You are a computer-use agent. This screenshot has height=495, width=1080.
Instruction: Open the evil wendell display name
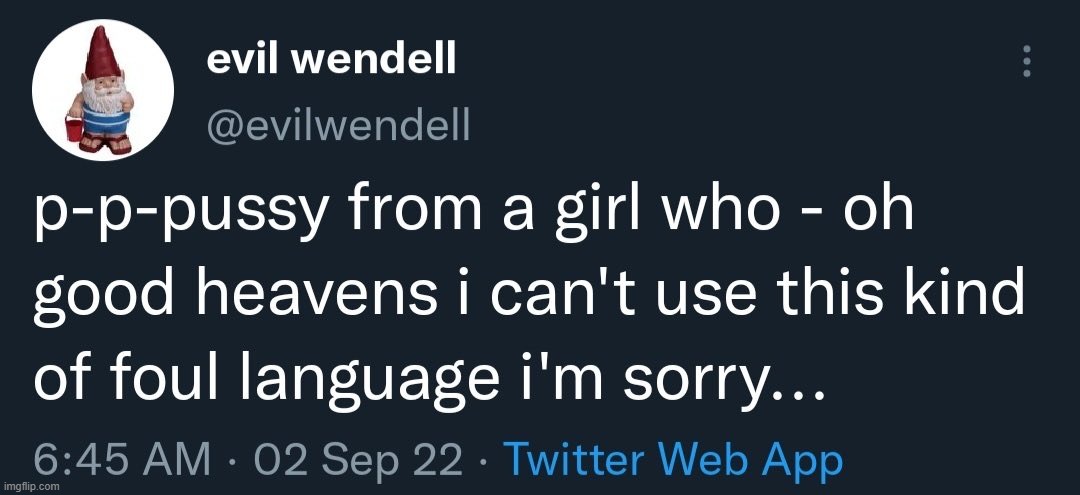pos(331,61)
